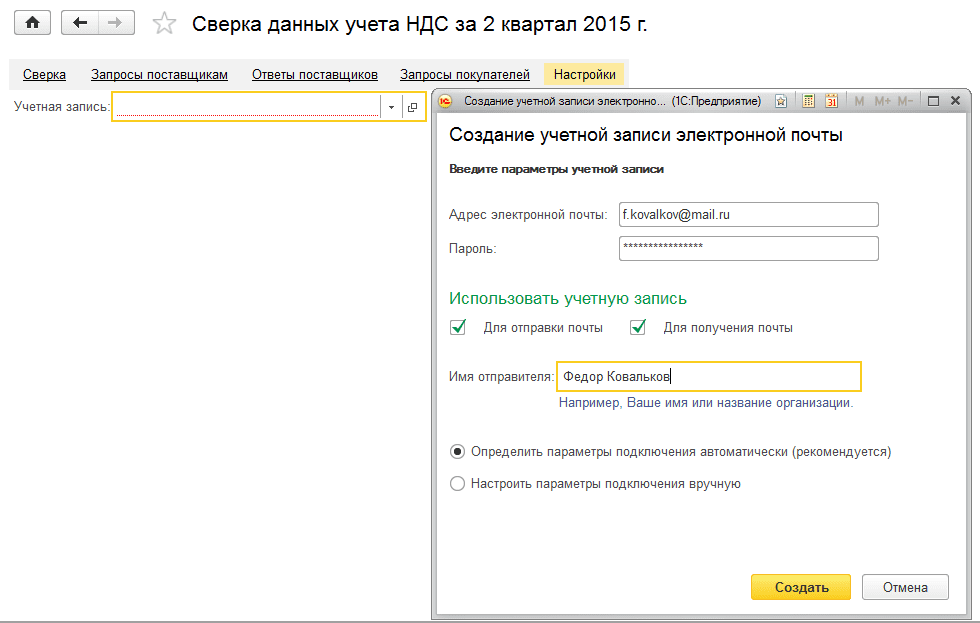Image resolution: width=980 pixels, height=623 pixels.
Task: Click the forward arrow navigation button
Action: point(117,23)
